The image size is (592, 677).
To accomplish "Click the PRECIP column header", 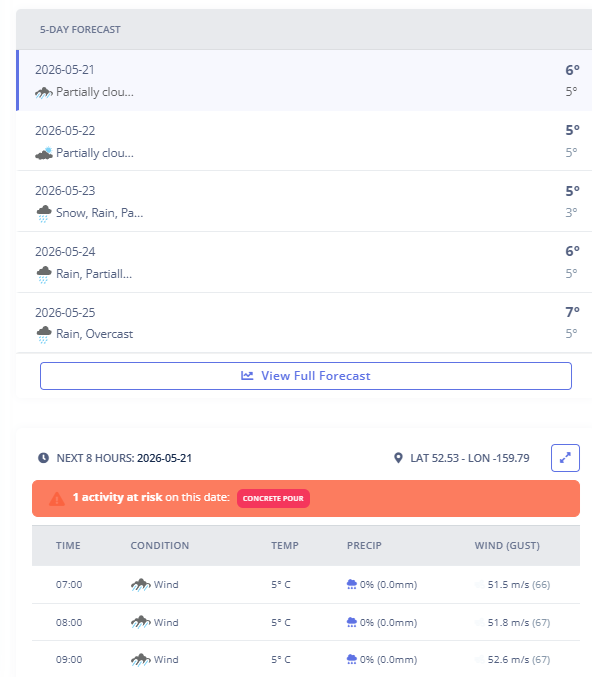I will (364, 545).
